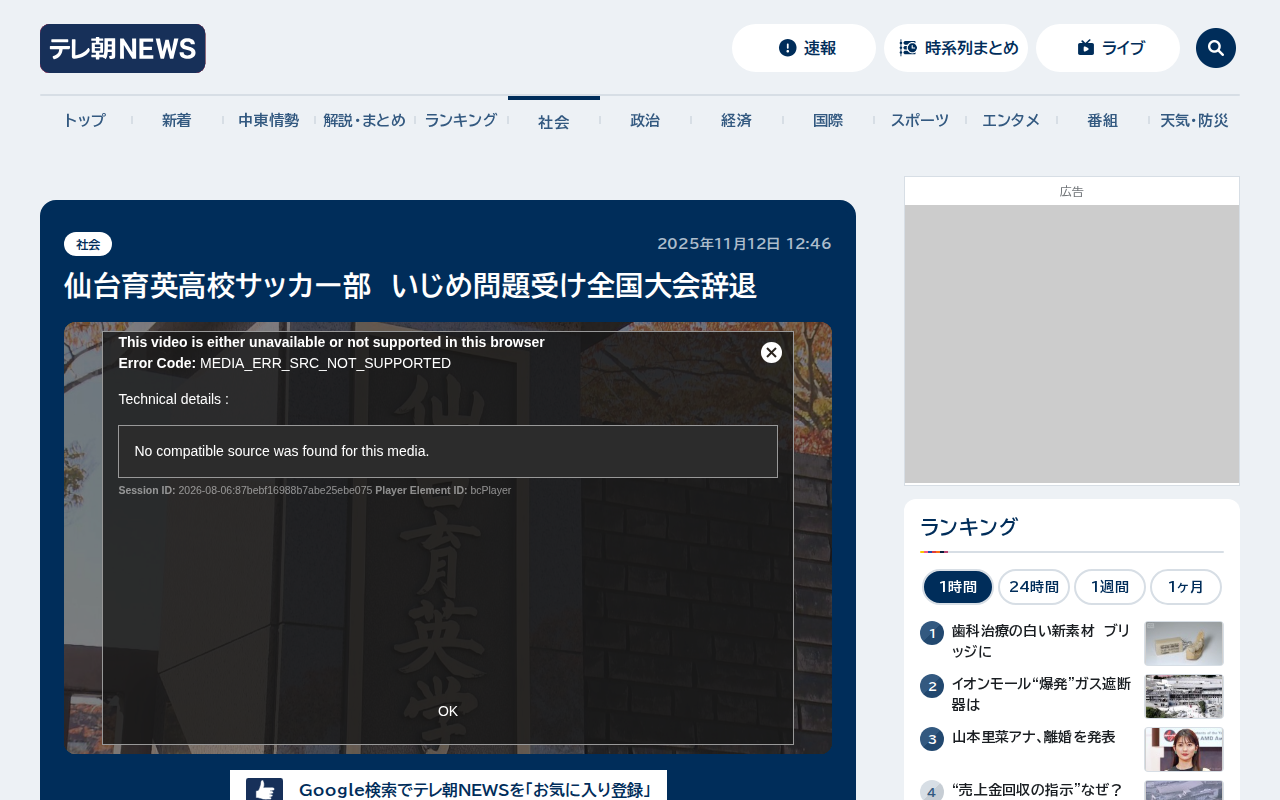Open the 速報 breaking news button
The height and width of the screenshot is (800, 1280).
point(804,48)
